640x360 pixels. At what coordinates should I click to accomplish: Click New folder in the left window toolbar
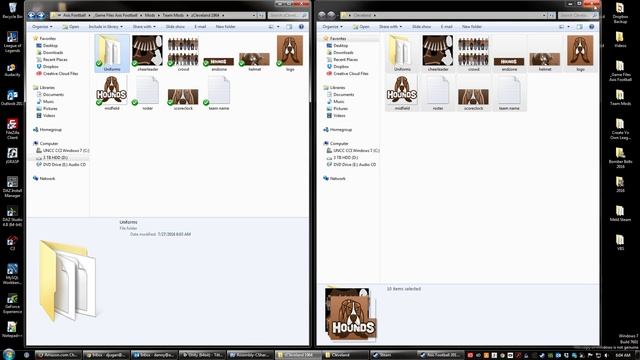coord(225,27)
